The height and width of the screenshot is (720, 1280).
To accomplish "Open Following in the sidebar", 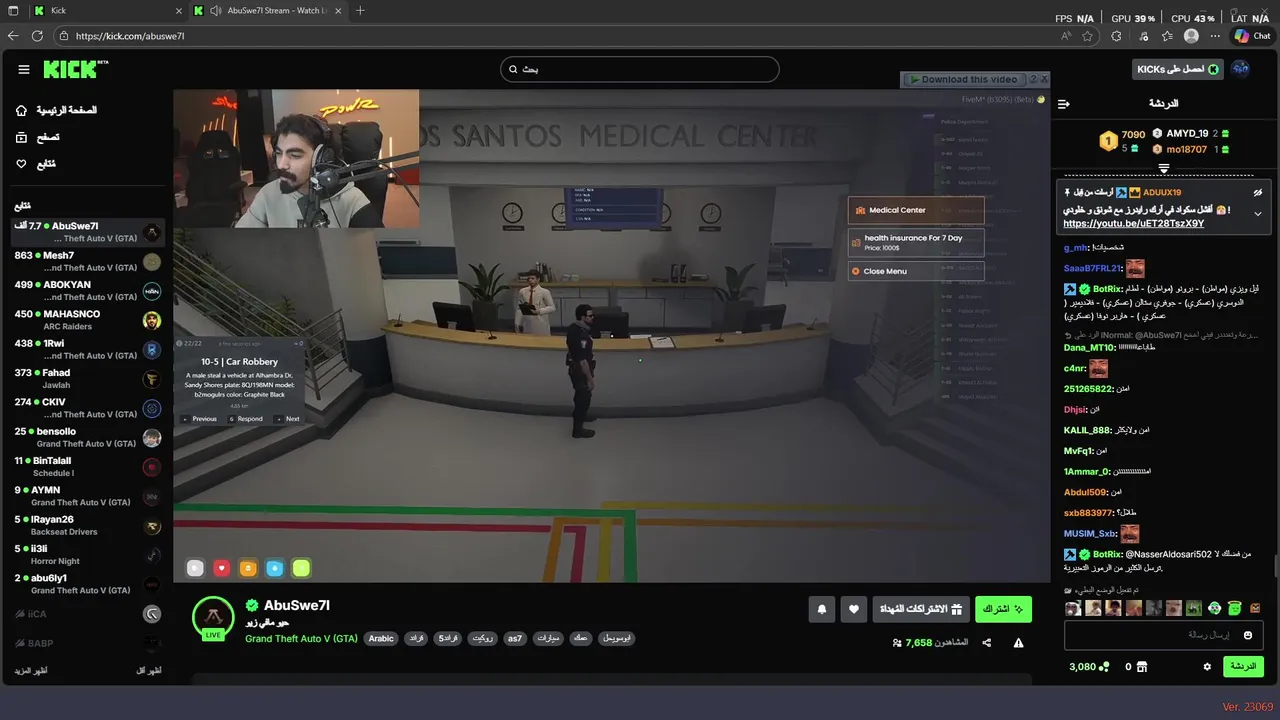I will 35,164.
